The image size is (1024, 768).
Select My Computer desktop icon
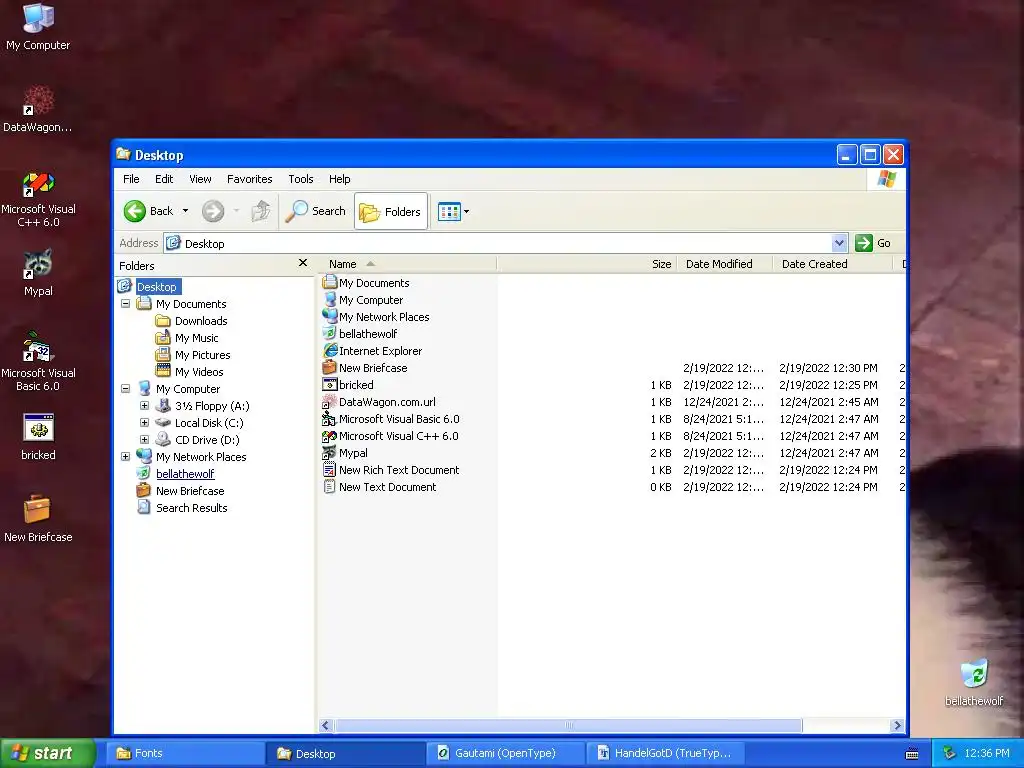tap(38, 27)
